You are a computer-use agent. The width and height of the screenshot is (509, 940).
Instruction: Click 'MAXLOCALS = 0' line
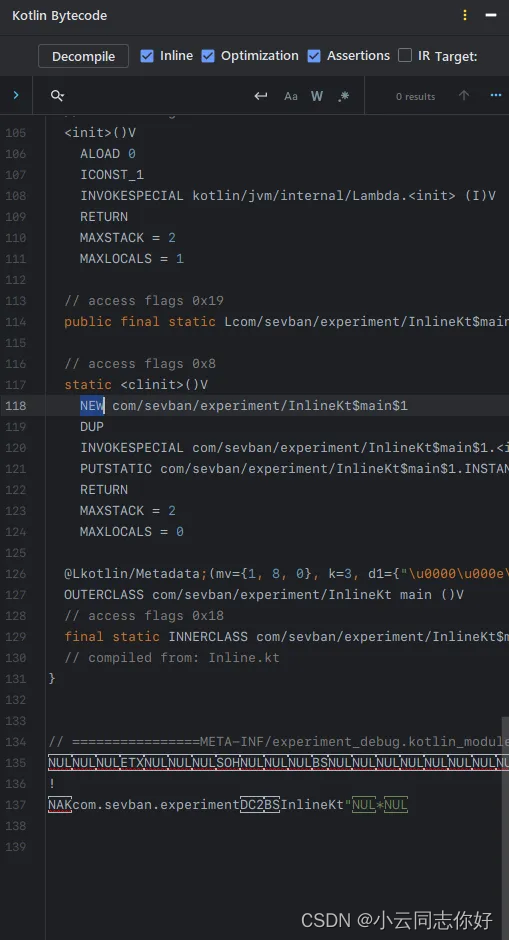click(x=132, y=532)
